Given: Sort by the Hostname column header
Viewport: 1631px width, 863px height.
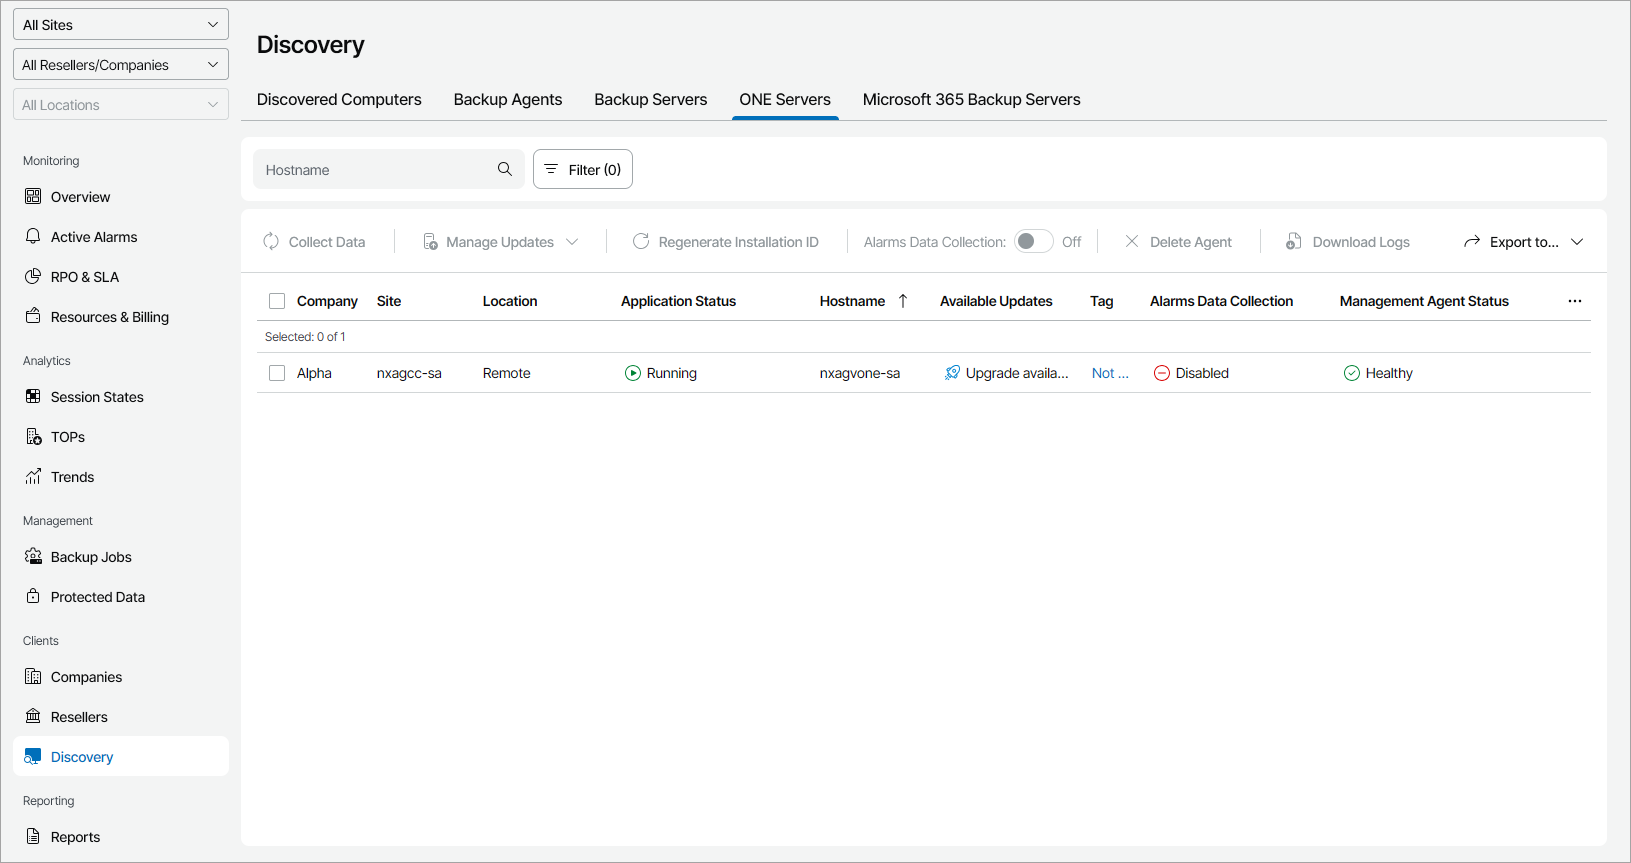Looking at the screenshot, I should 852,301.
